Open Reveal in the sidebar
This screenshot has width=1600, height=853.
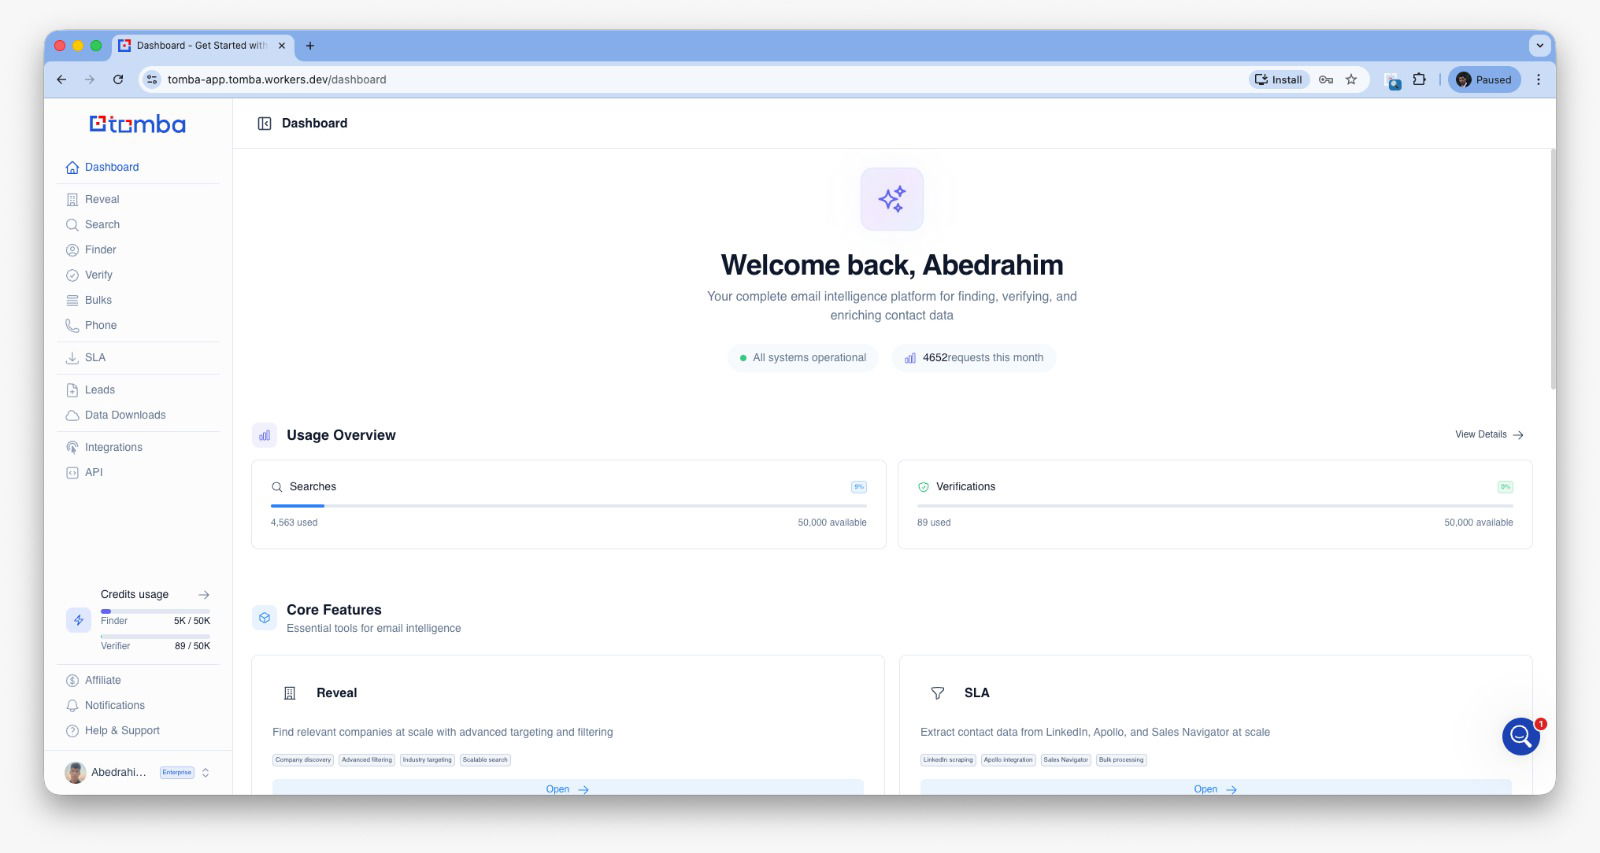[x=102, y=199]
